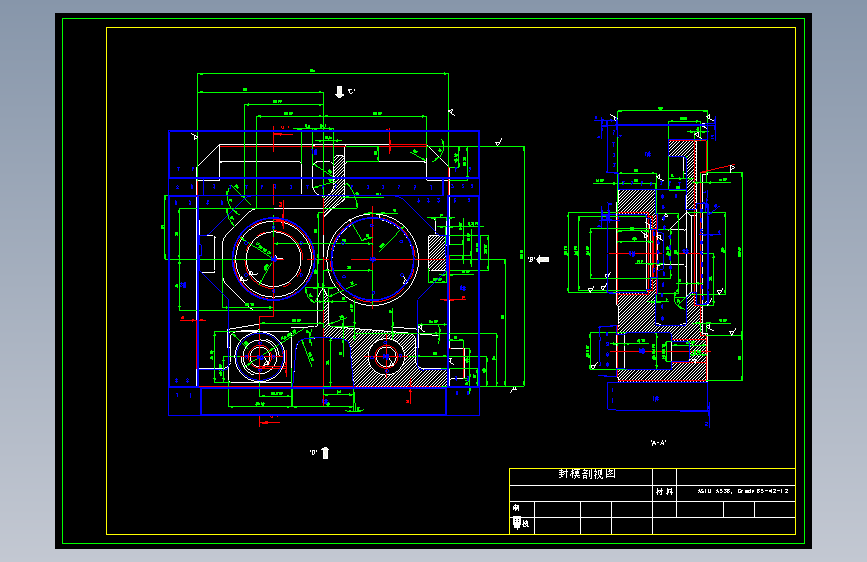The height and width of the screenshot is (562, 867).
Task: Select the 'A-A' section view label
Action: 659,443
